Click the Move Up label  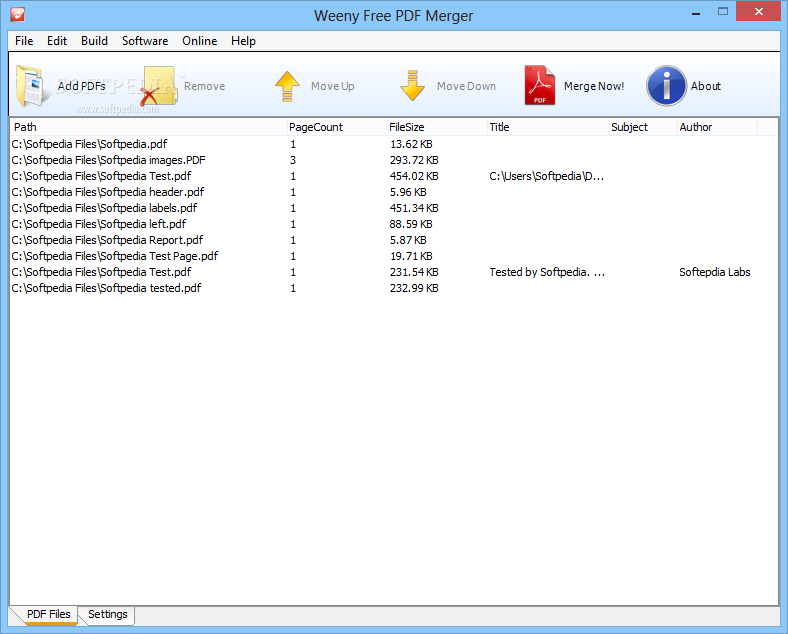(333, 86)
